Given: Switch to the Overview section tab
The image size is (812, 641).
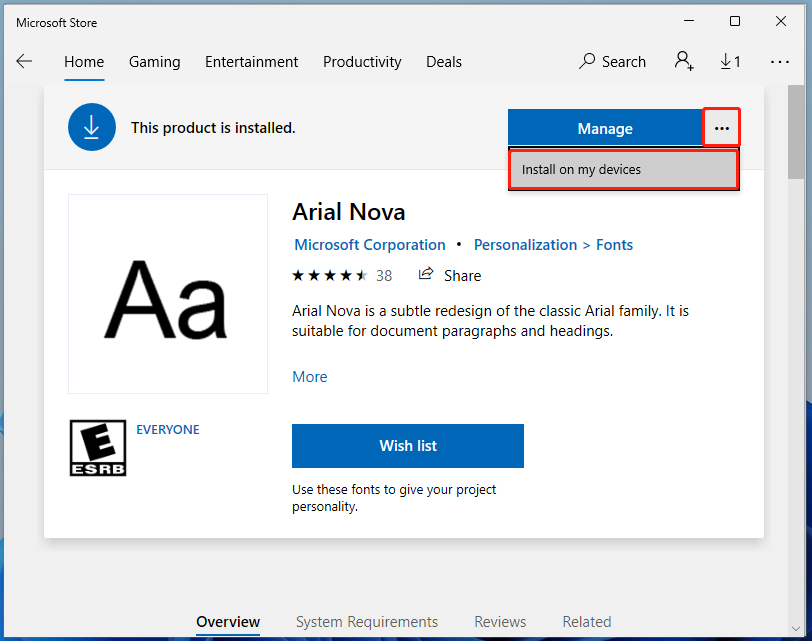Looking at the screenshot, I should point(228,621).
